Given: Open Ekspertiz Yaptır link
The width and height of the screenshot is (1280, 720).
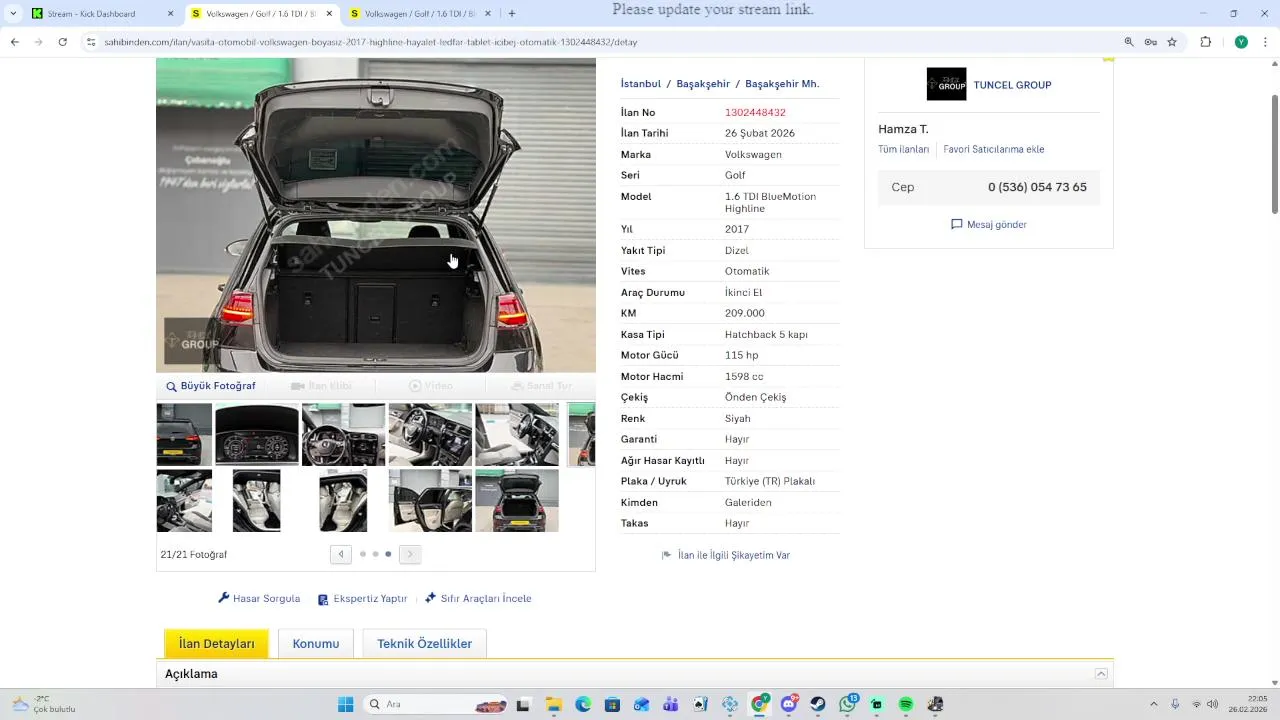Looking at the screenshot, I should point(362,599).
